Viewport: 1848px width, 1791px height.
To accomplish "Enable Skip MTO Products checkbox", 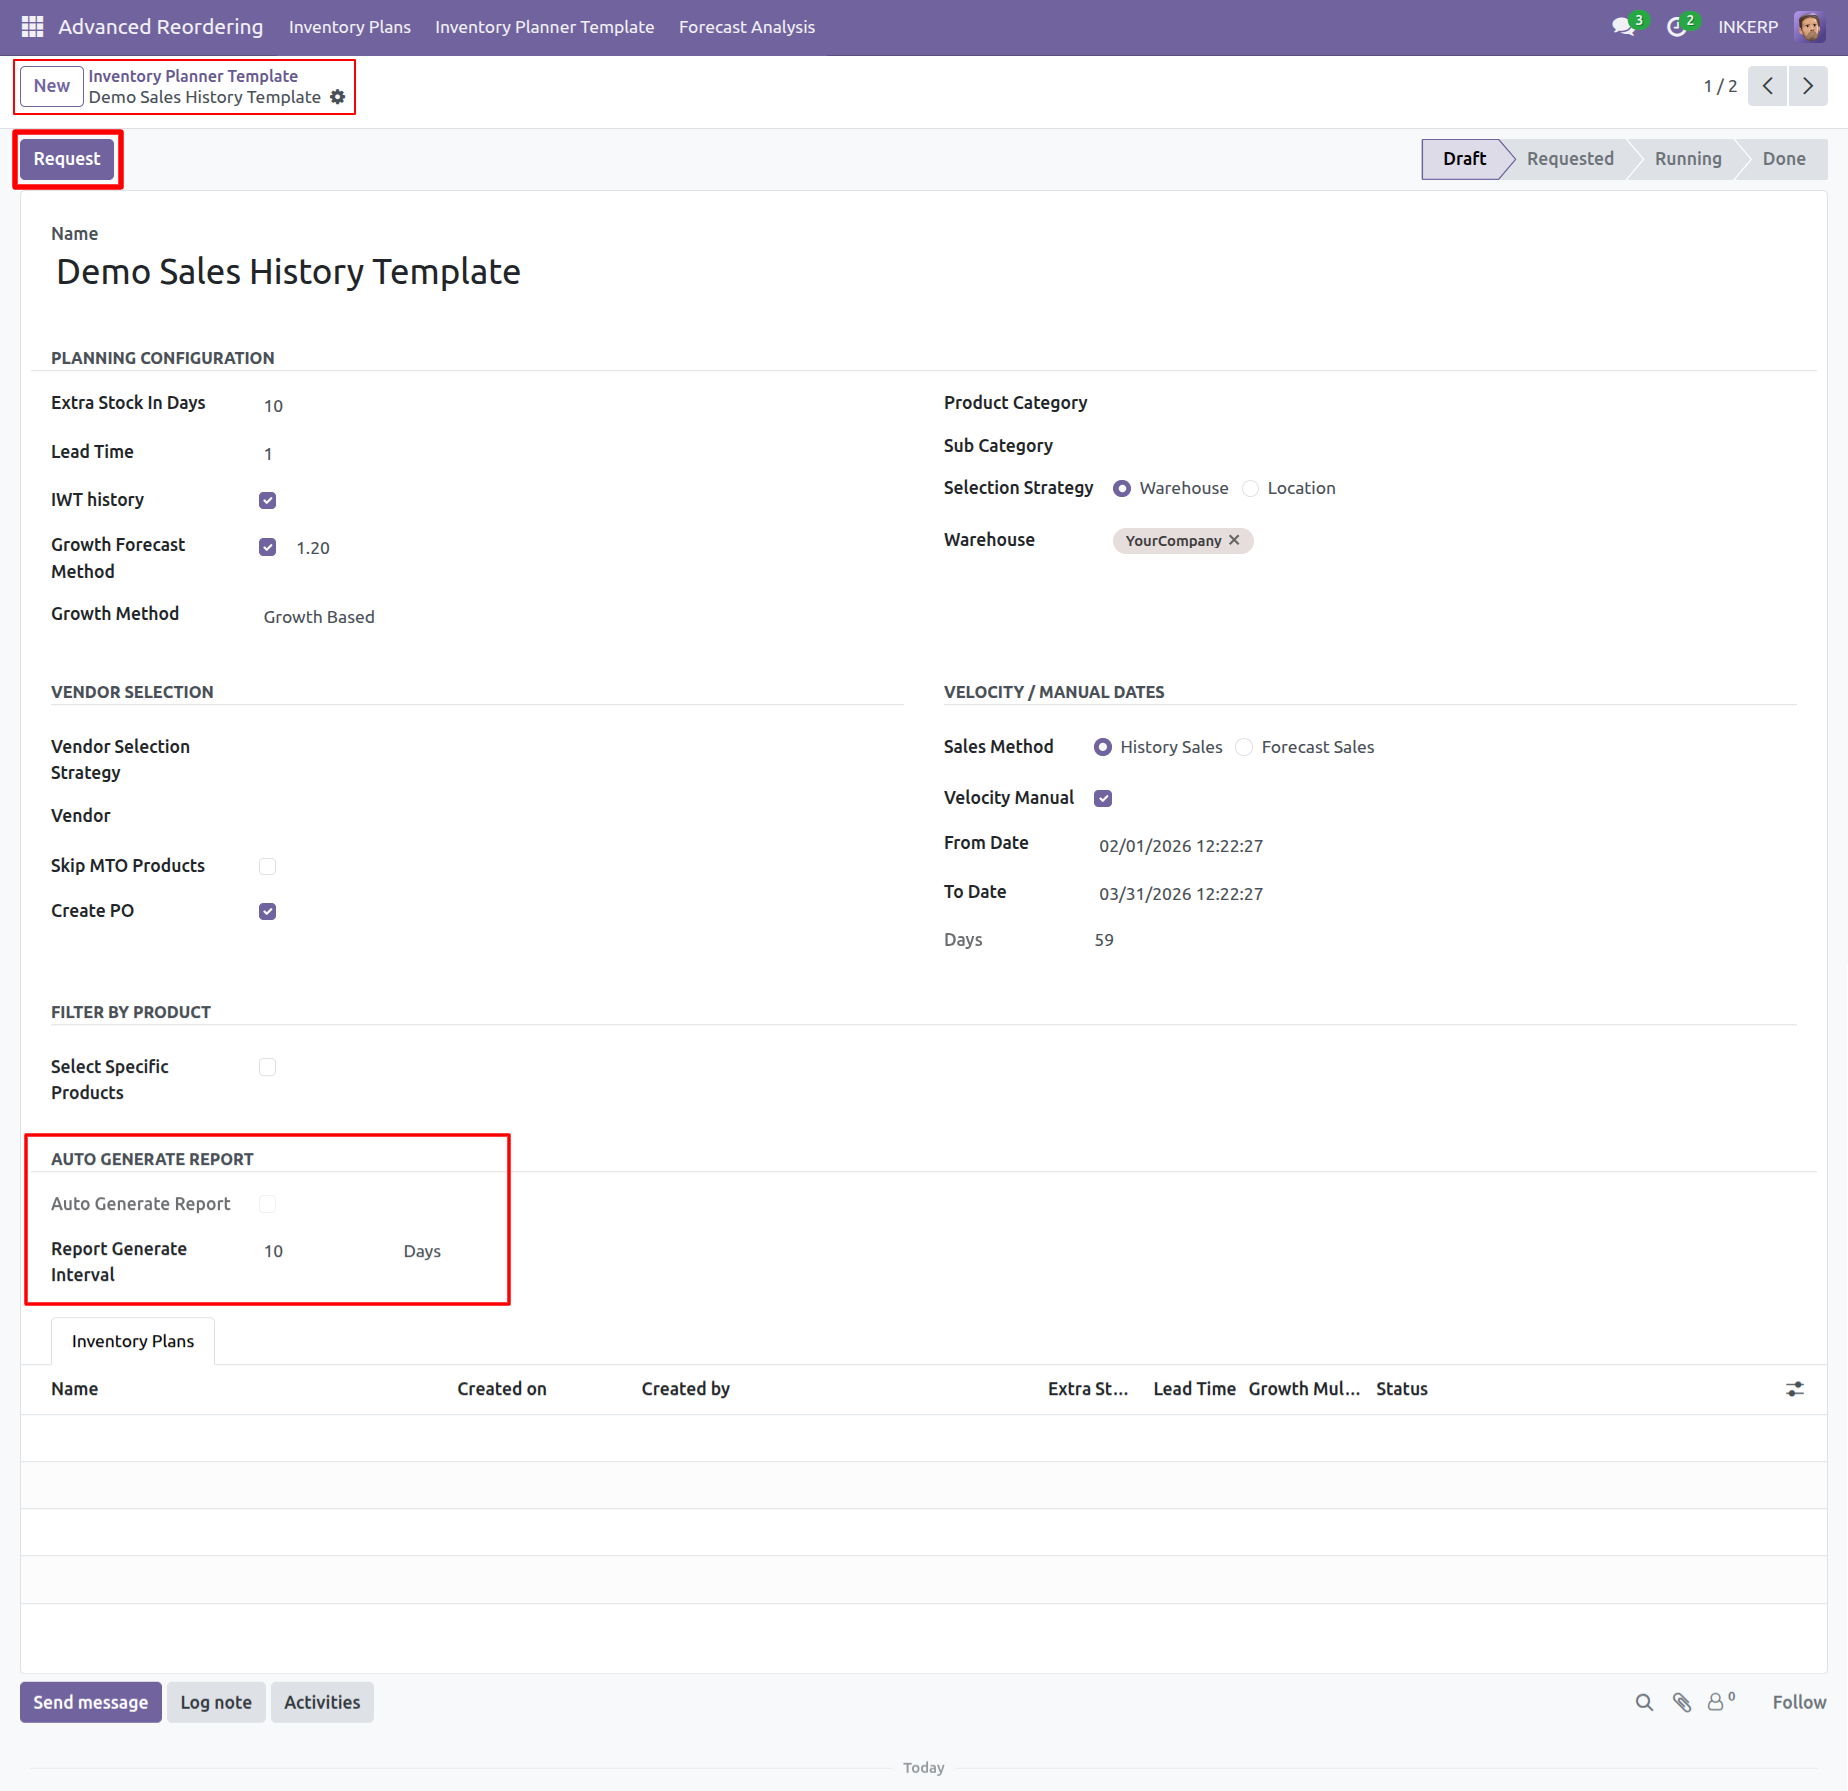I will click(x=267, y=866).
